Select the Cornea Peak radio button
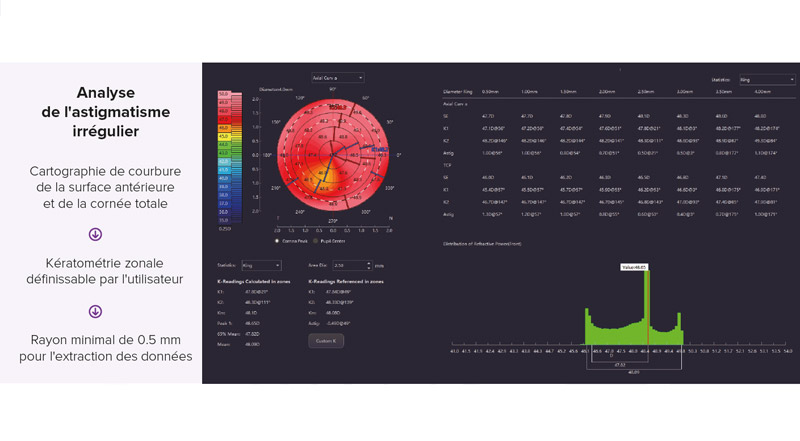Viewport: 800px width, 441px height. tap(277, 241)
